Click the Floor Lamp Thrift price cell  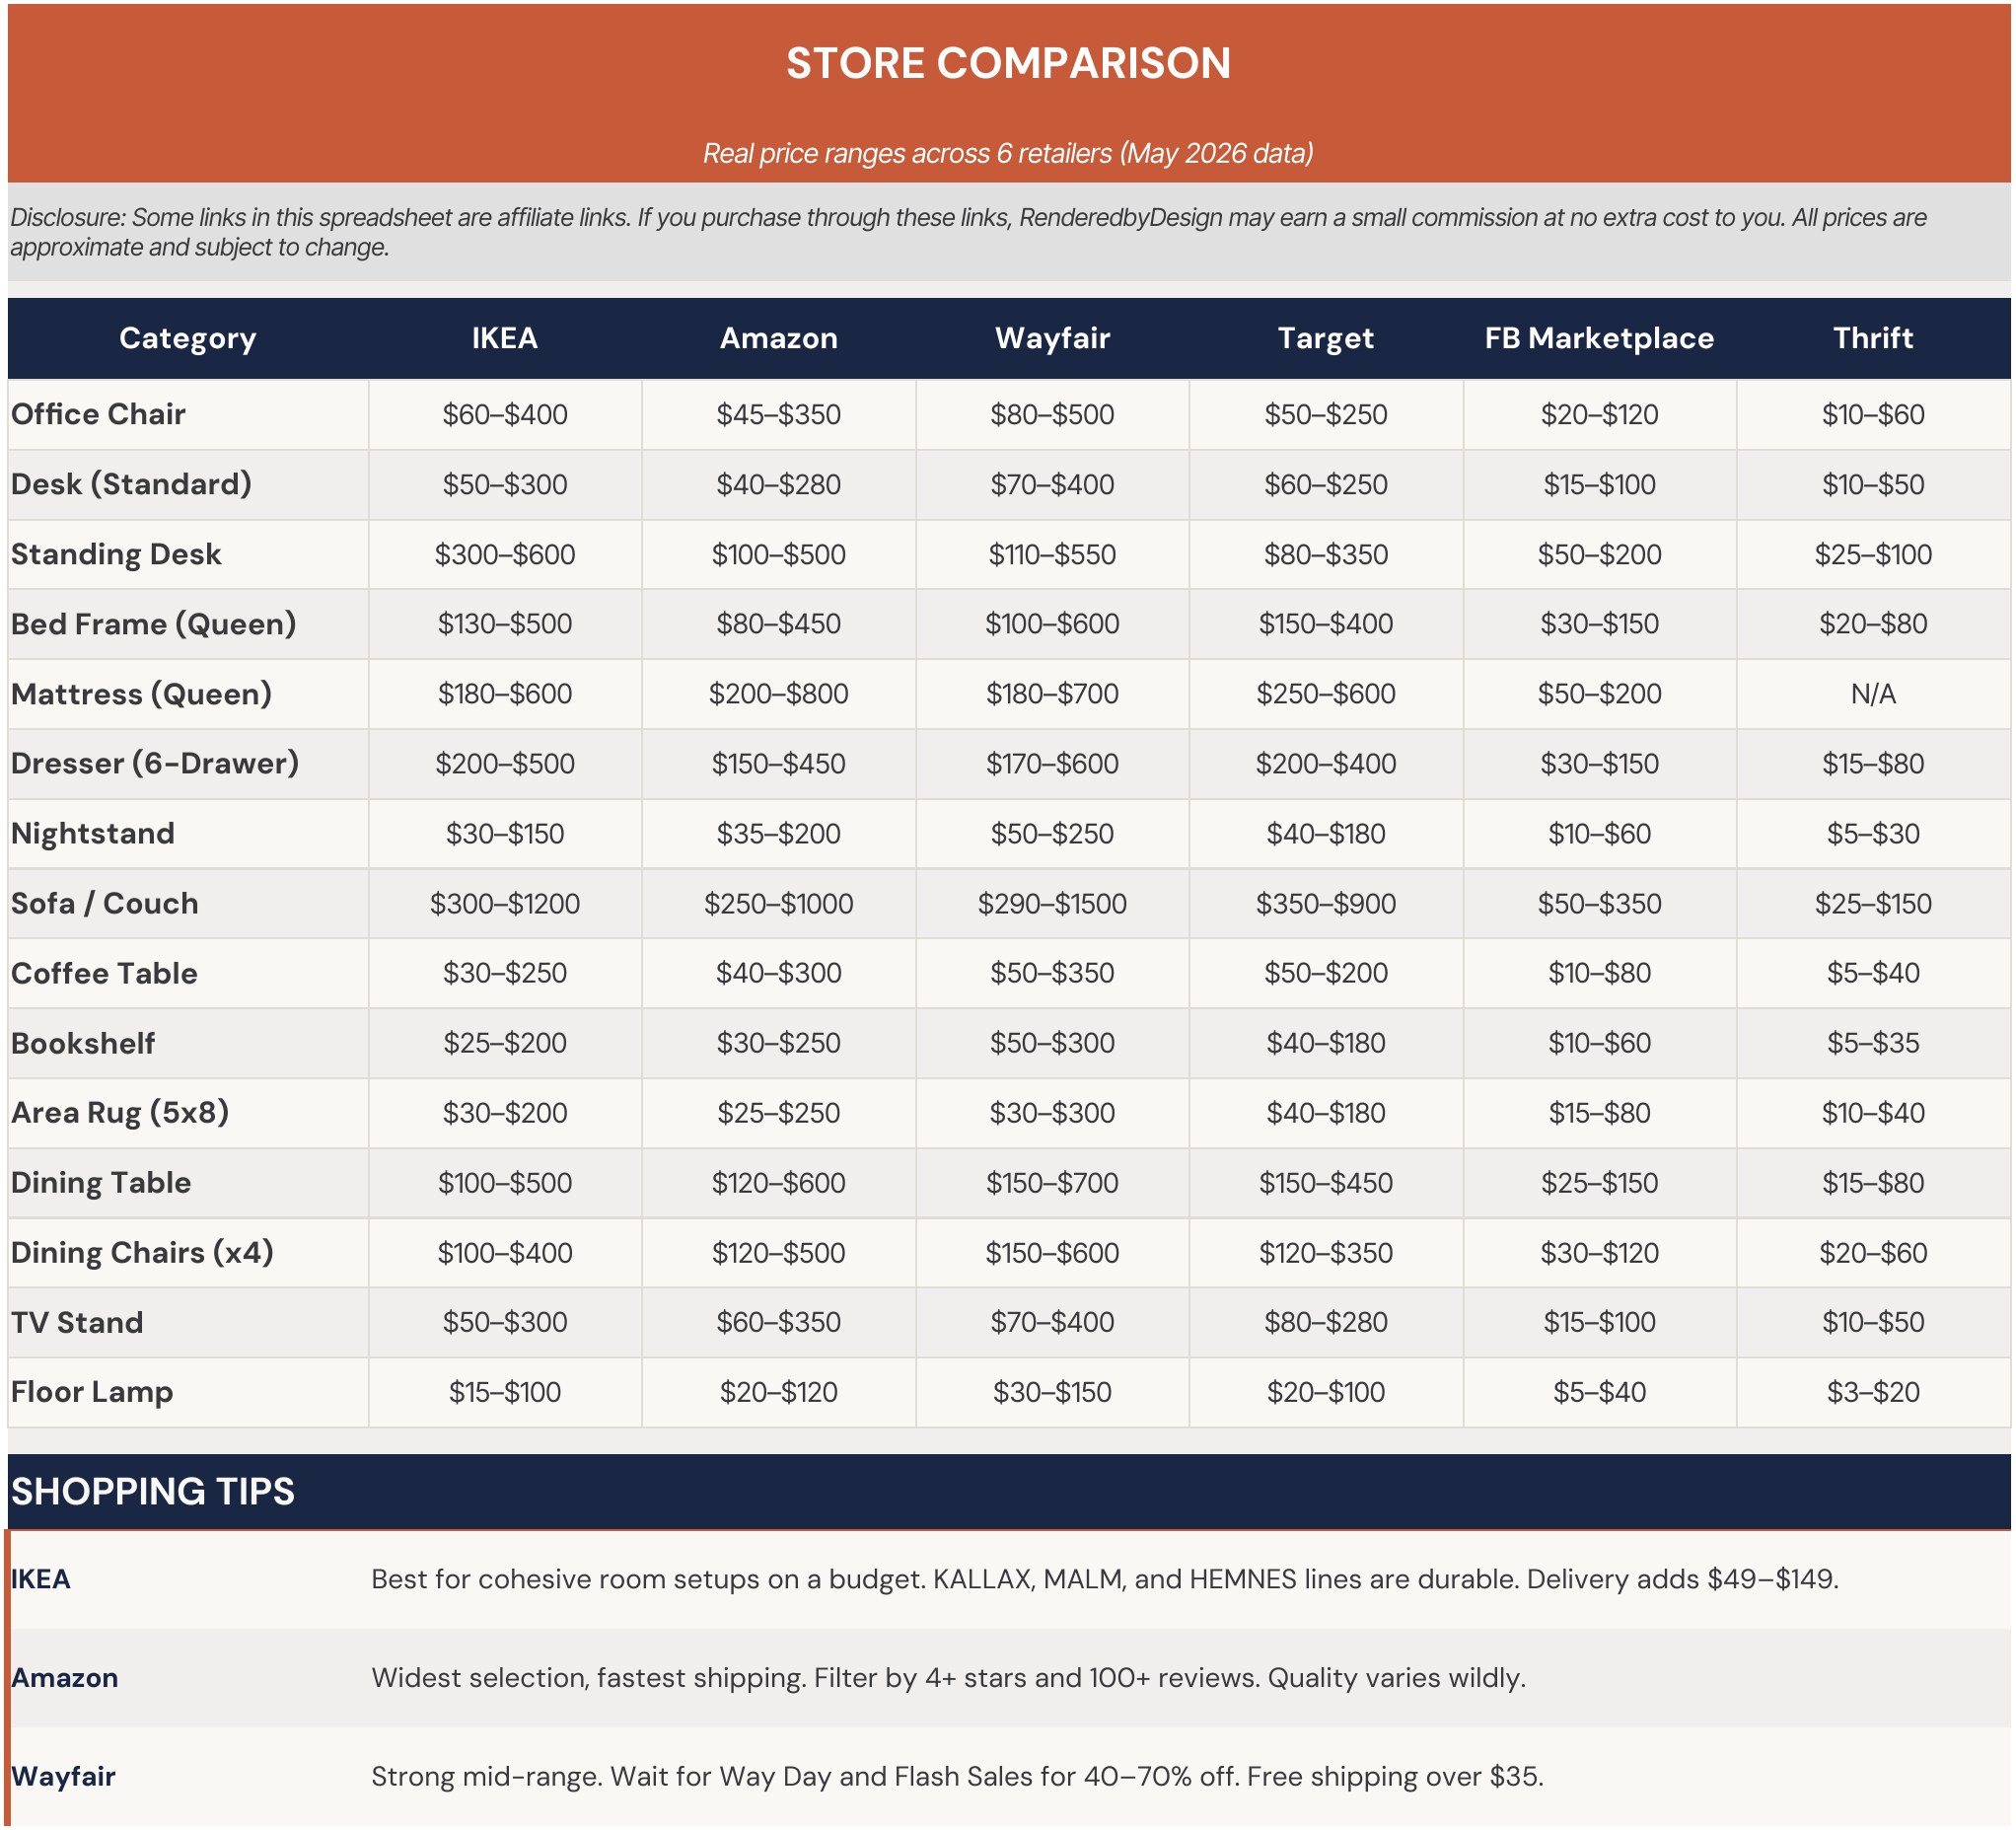click(x=1873, y=1392)
